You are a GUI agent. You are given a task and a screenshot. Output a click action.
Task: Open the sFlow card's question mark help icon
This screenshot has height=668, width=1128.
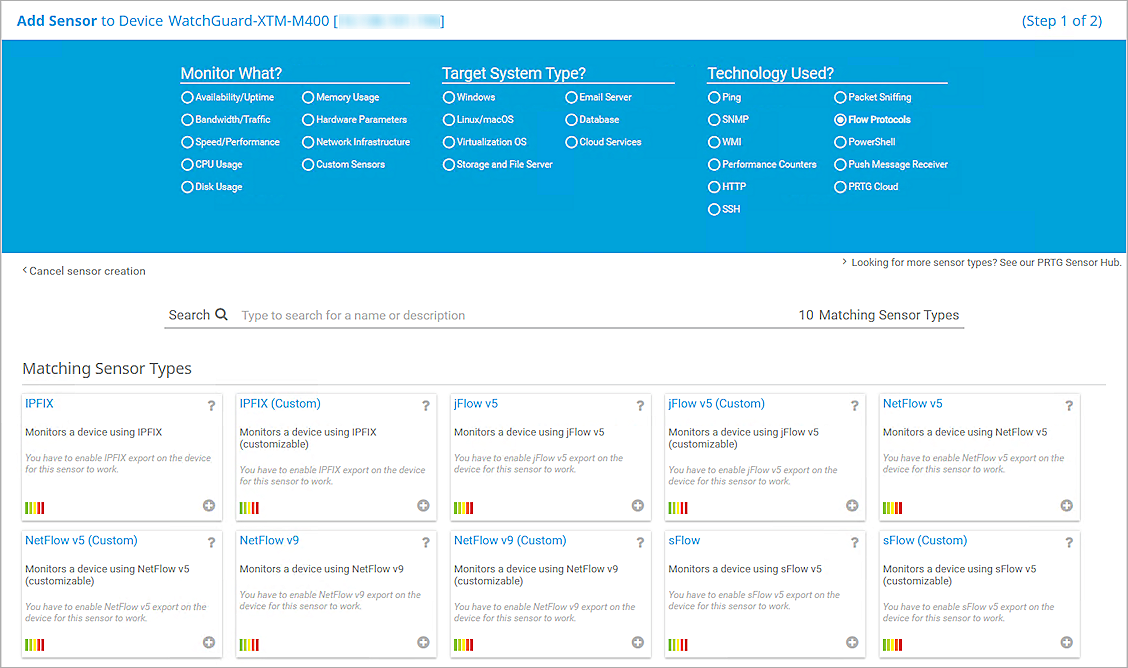pos(852,543)
